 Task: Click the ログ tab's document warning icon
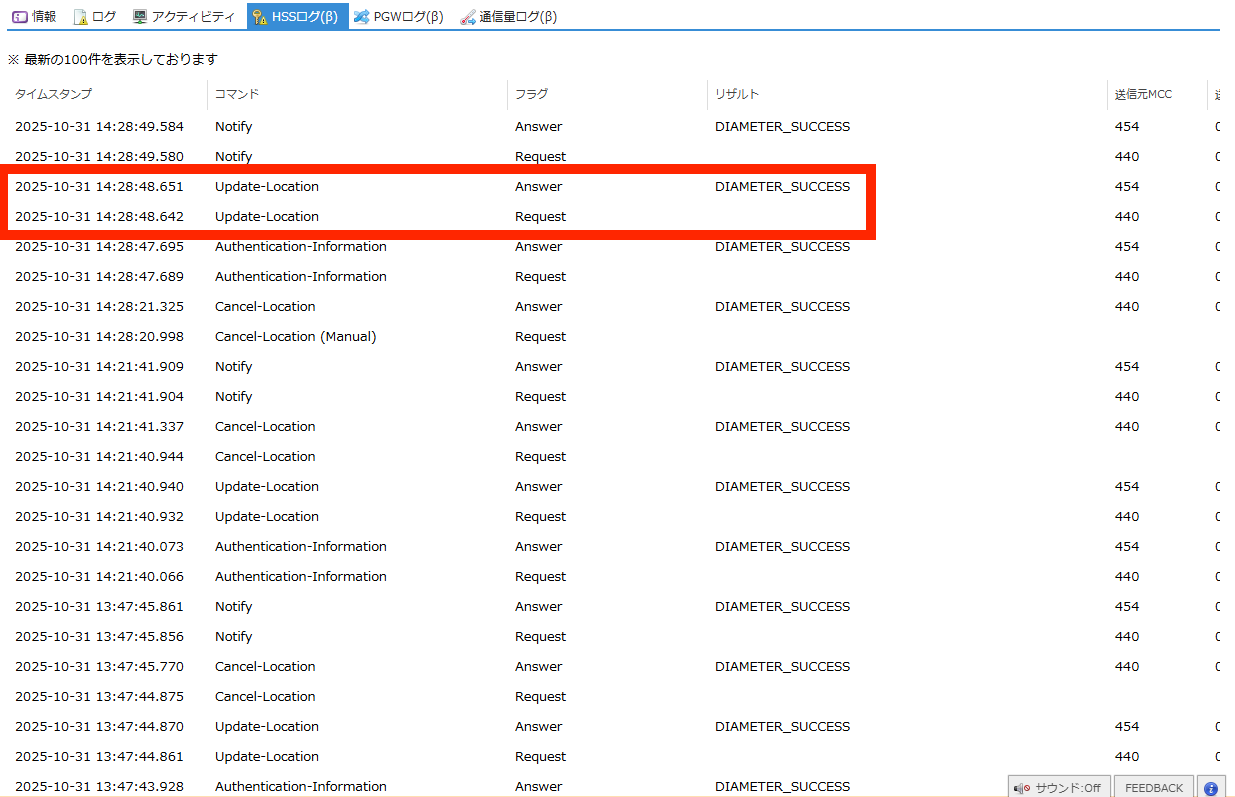[80, 17]
